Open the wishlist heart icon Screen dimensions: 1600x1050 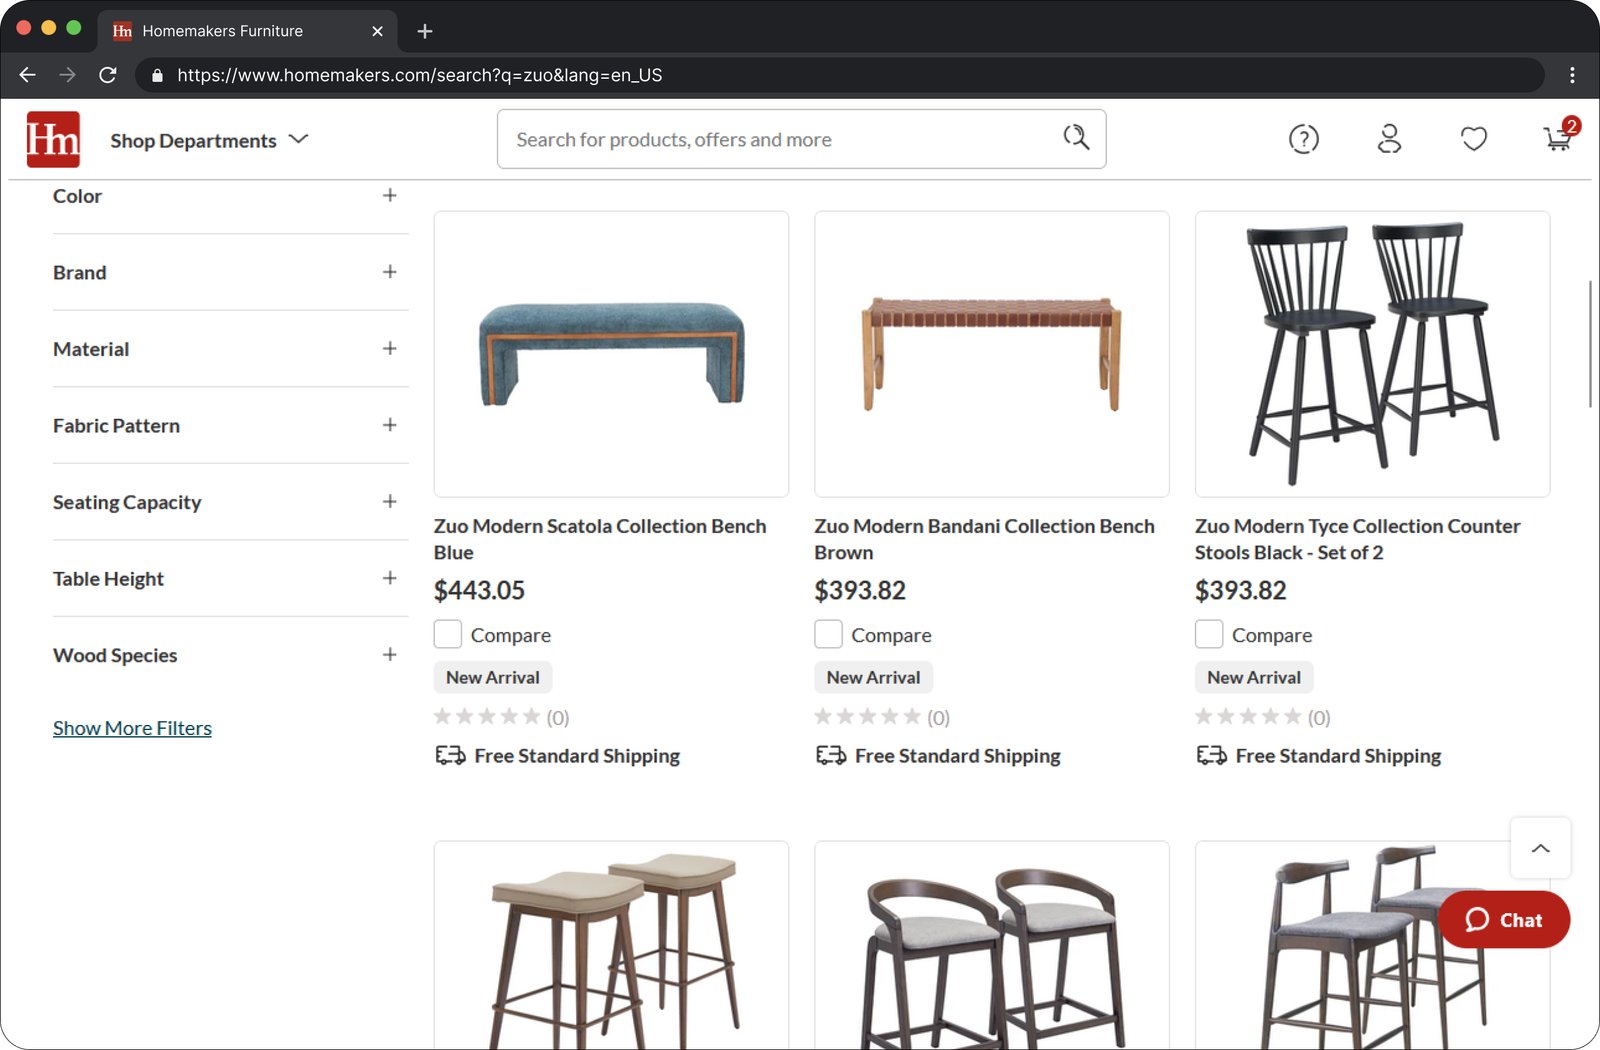coord(1474,139)
